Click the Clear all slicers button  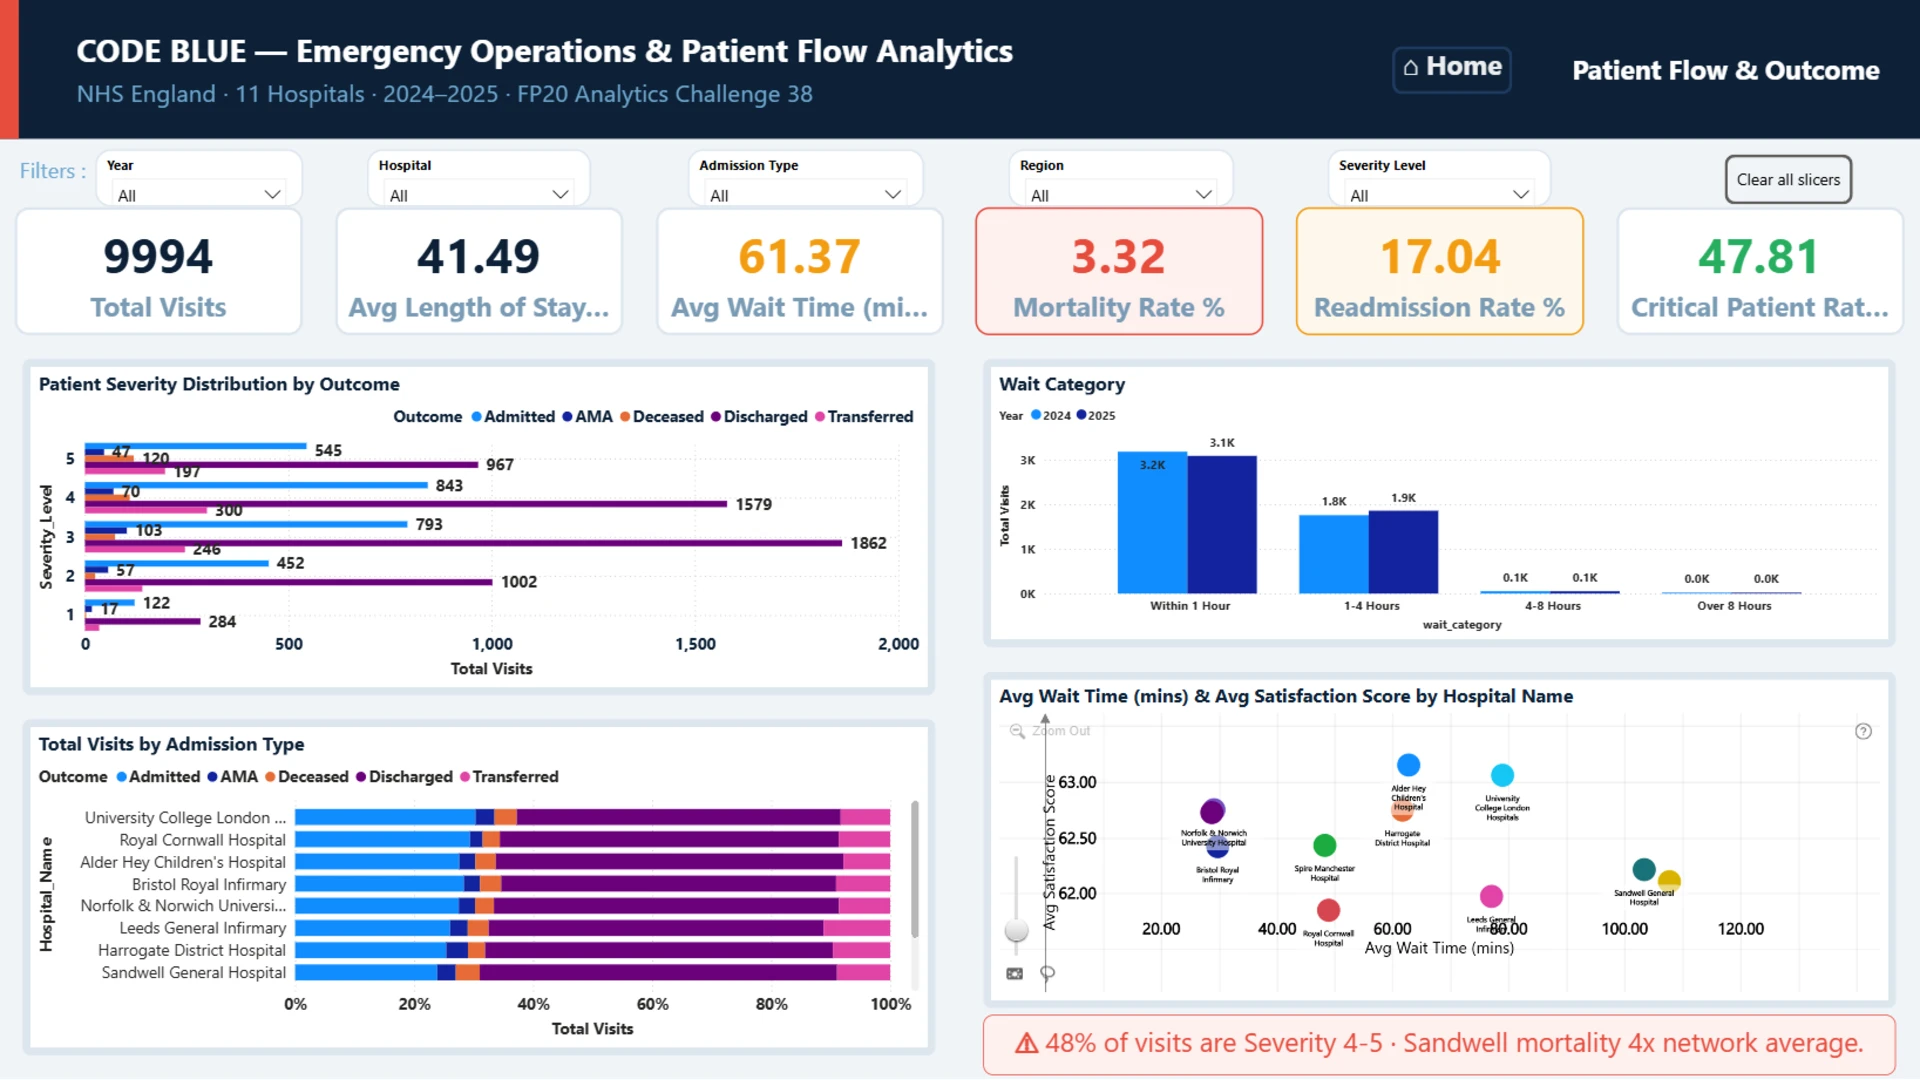[1788, 180]
